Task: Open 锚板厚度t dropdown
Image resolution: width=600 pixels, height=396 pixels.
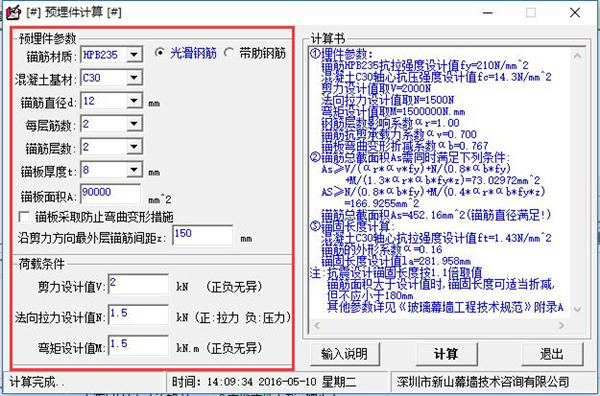Action: [134, 169]
